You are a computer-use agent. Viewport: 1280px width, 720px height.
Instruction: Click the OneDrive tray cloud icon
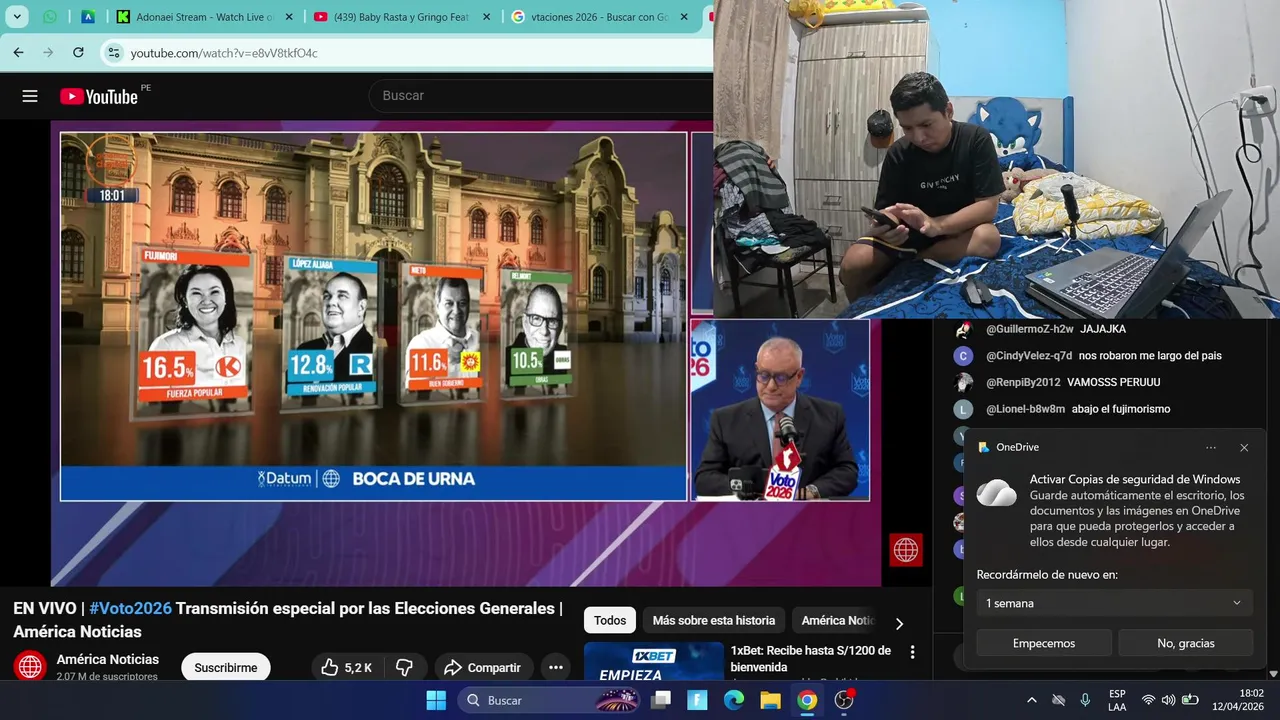[1058, 700]
